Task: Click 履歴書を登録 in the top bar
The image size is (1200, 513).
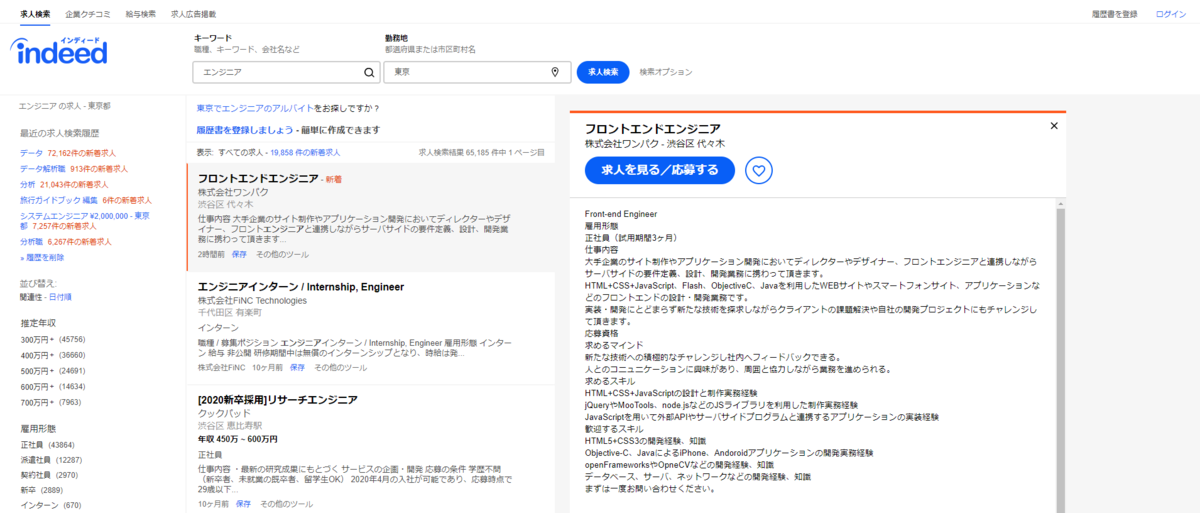Action: click(x=1115, y=14)
